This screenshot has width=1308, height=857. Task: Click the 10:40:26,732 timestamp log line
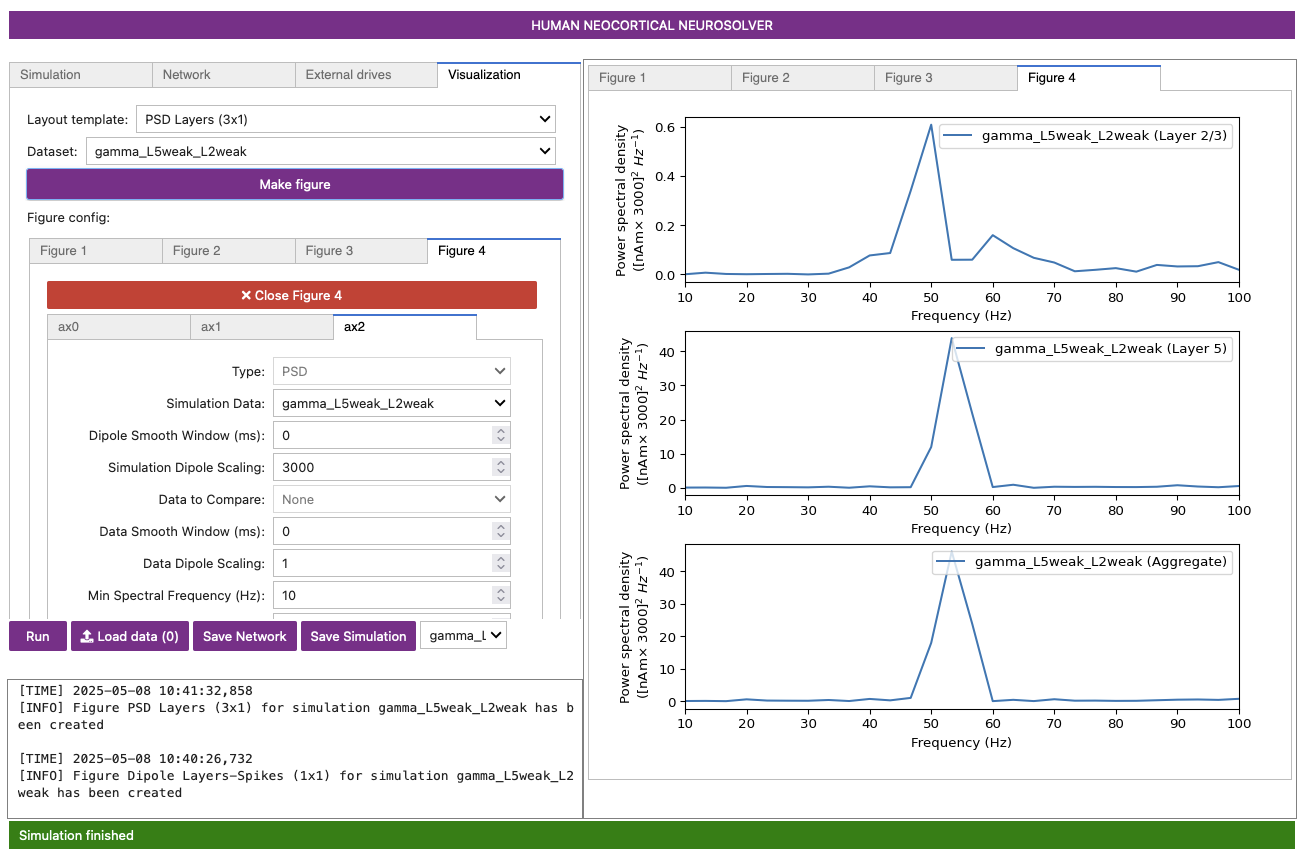tap(135, 759)
